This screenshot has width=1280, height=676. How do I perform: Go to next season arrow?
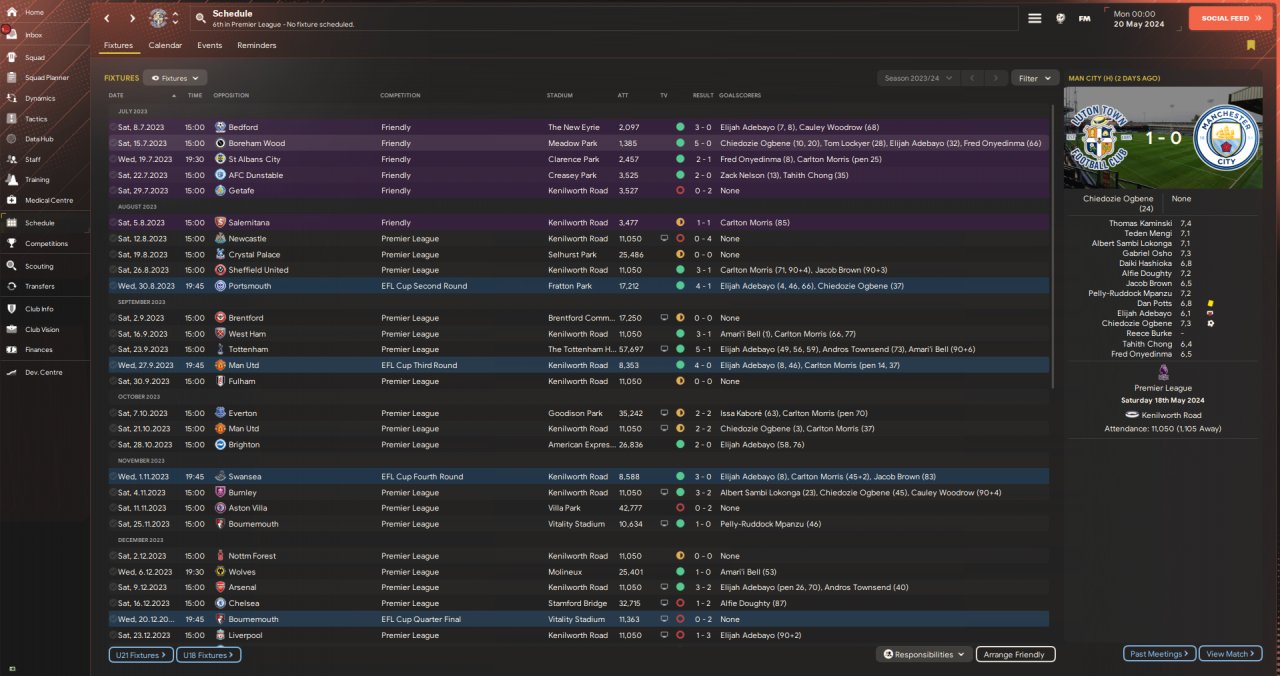[x=995, y=78]
